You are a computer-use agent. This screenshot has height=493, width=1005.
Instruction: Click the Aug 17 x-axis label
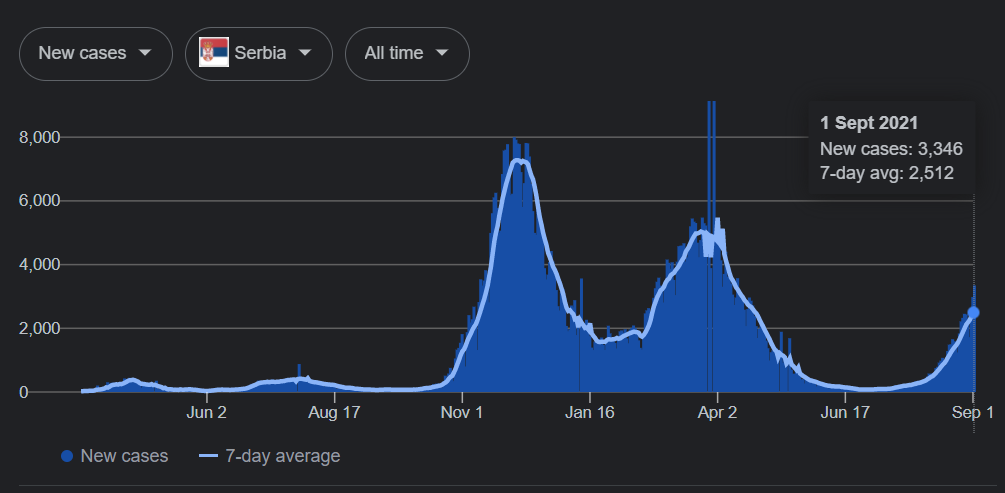(334, 412)
